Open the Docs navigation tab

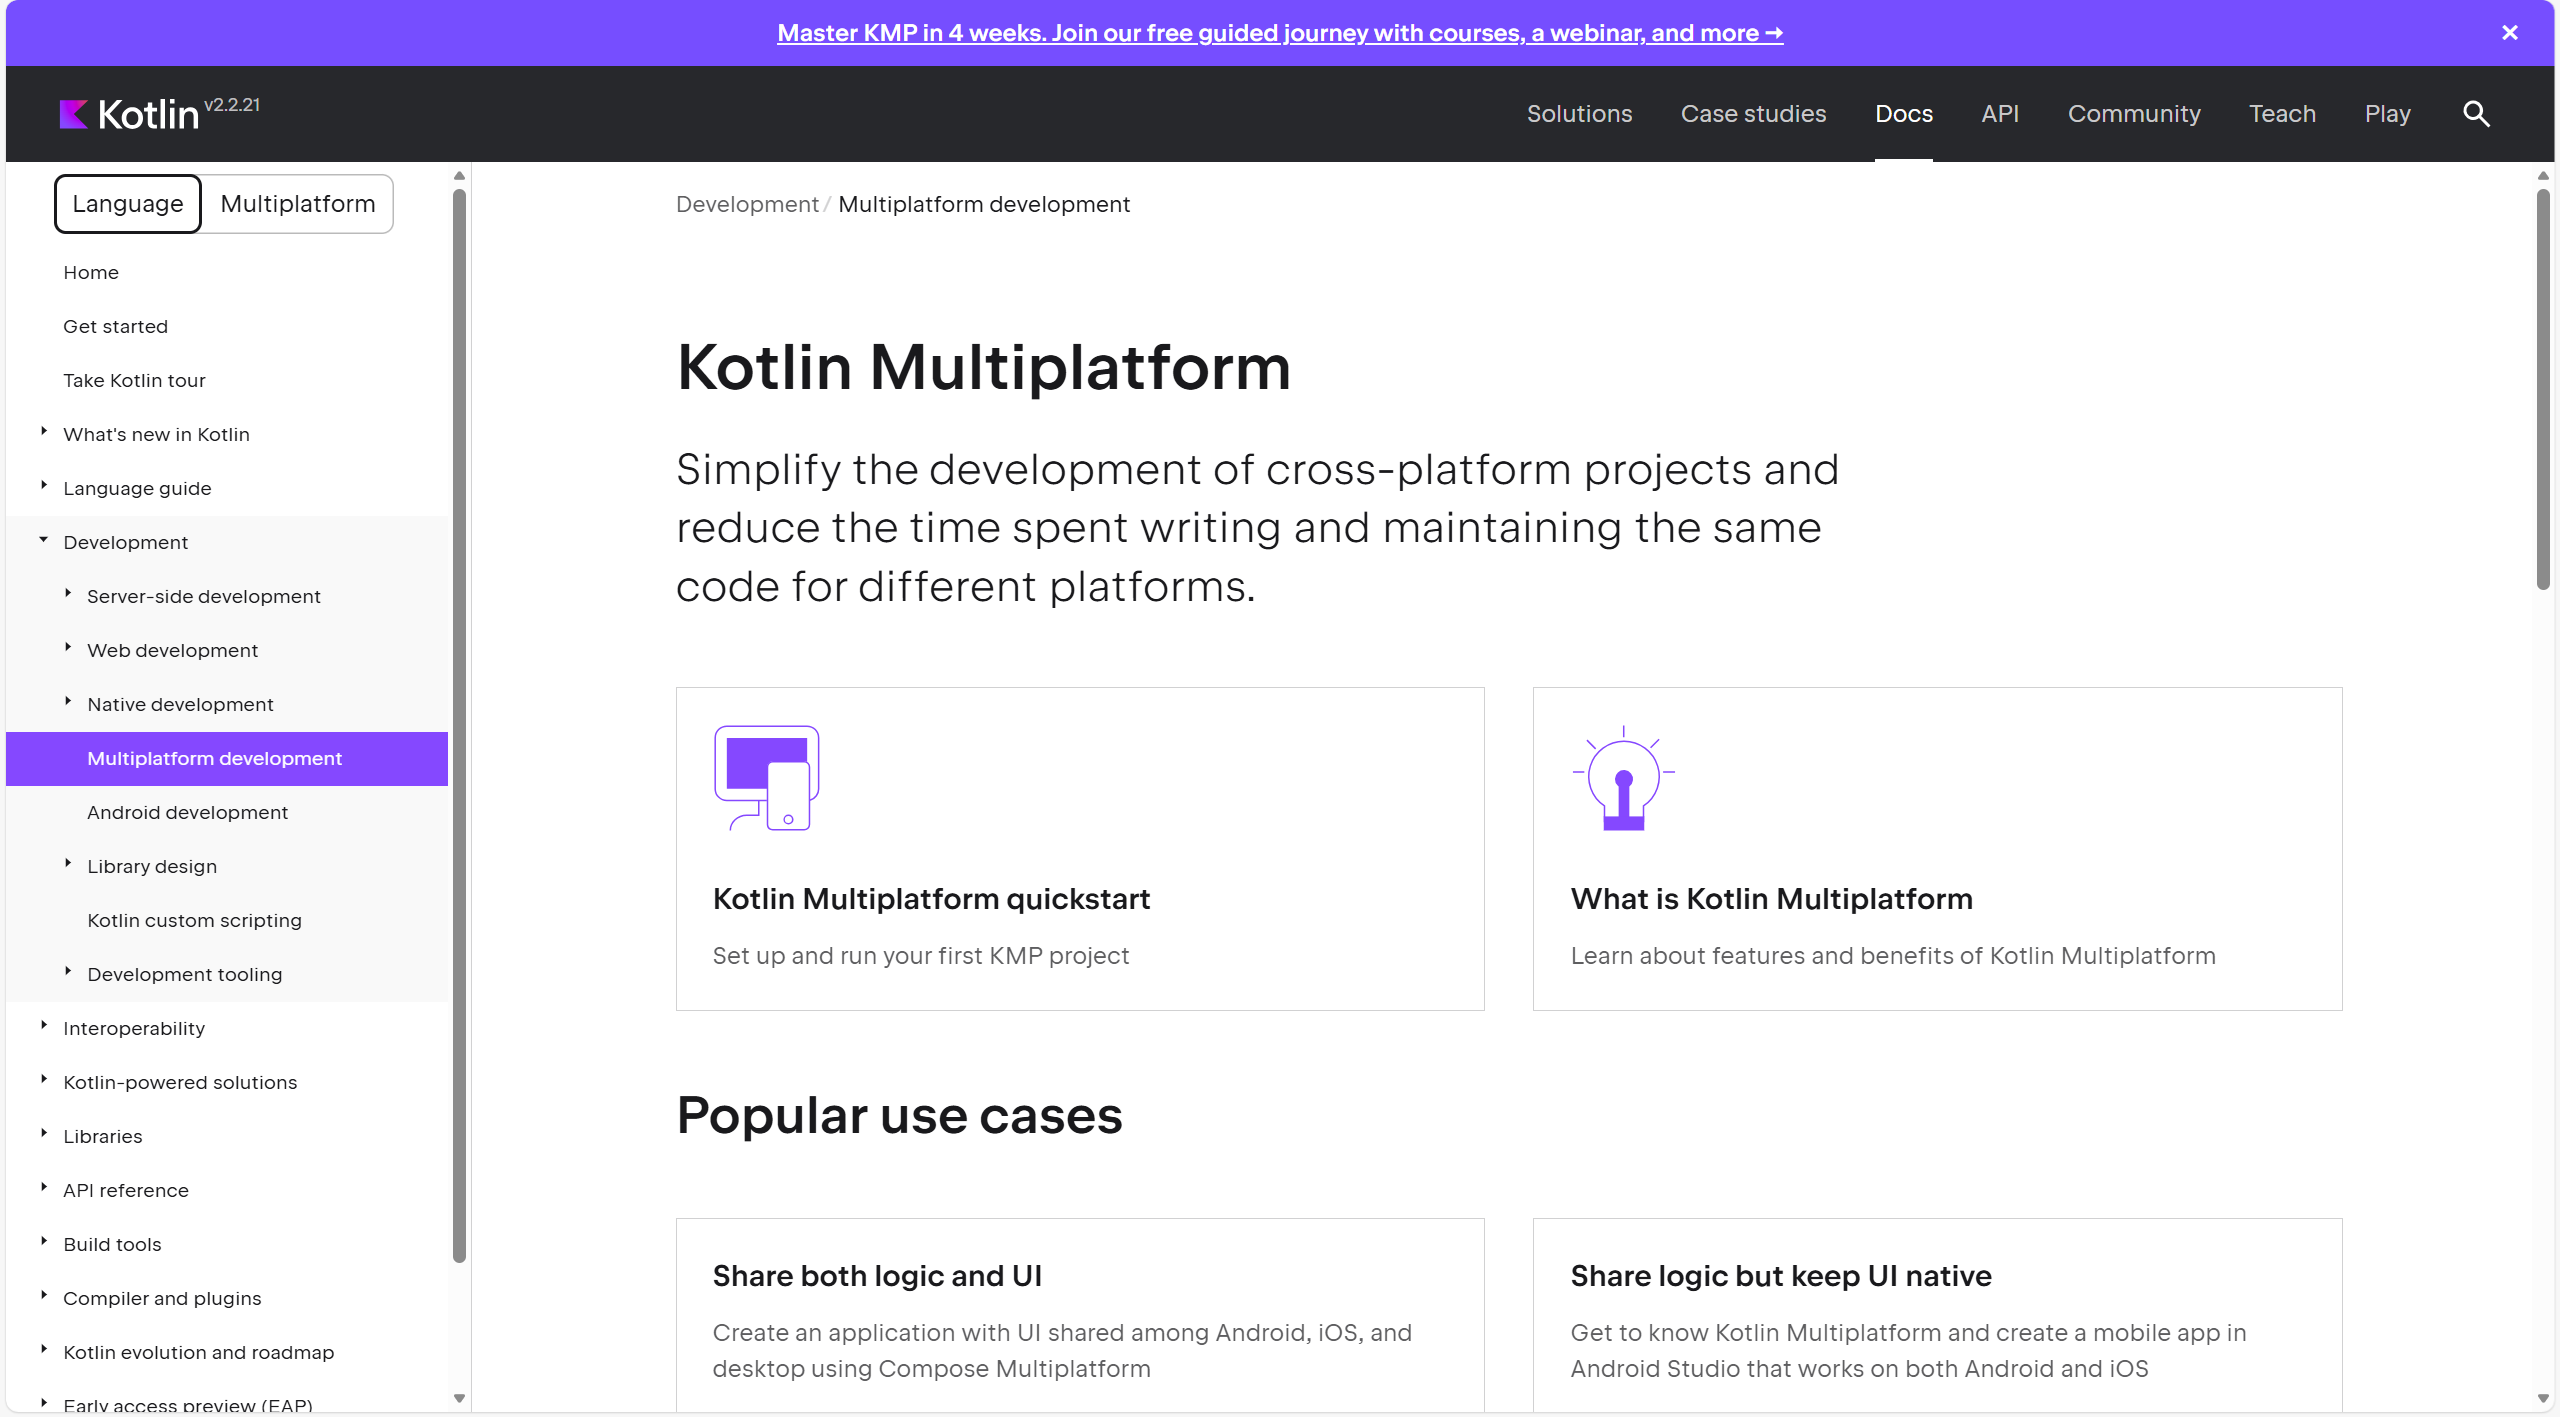point(1903,114)
